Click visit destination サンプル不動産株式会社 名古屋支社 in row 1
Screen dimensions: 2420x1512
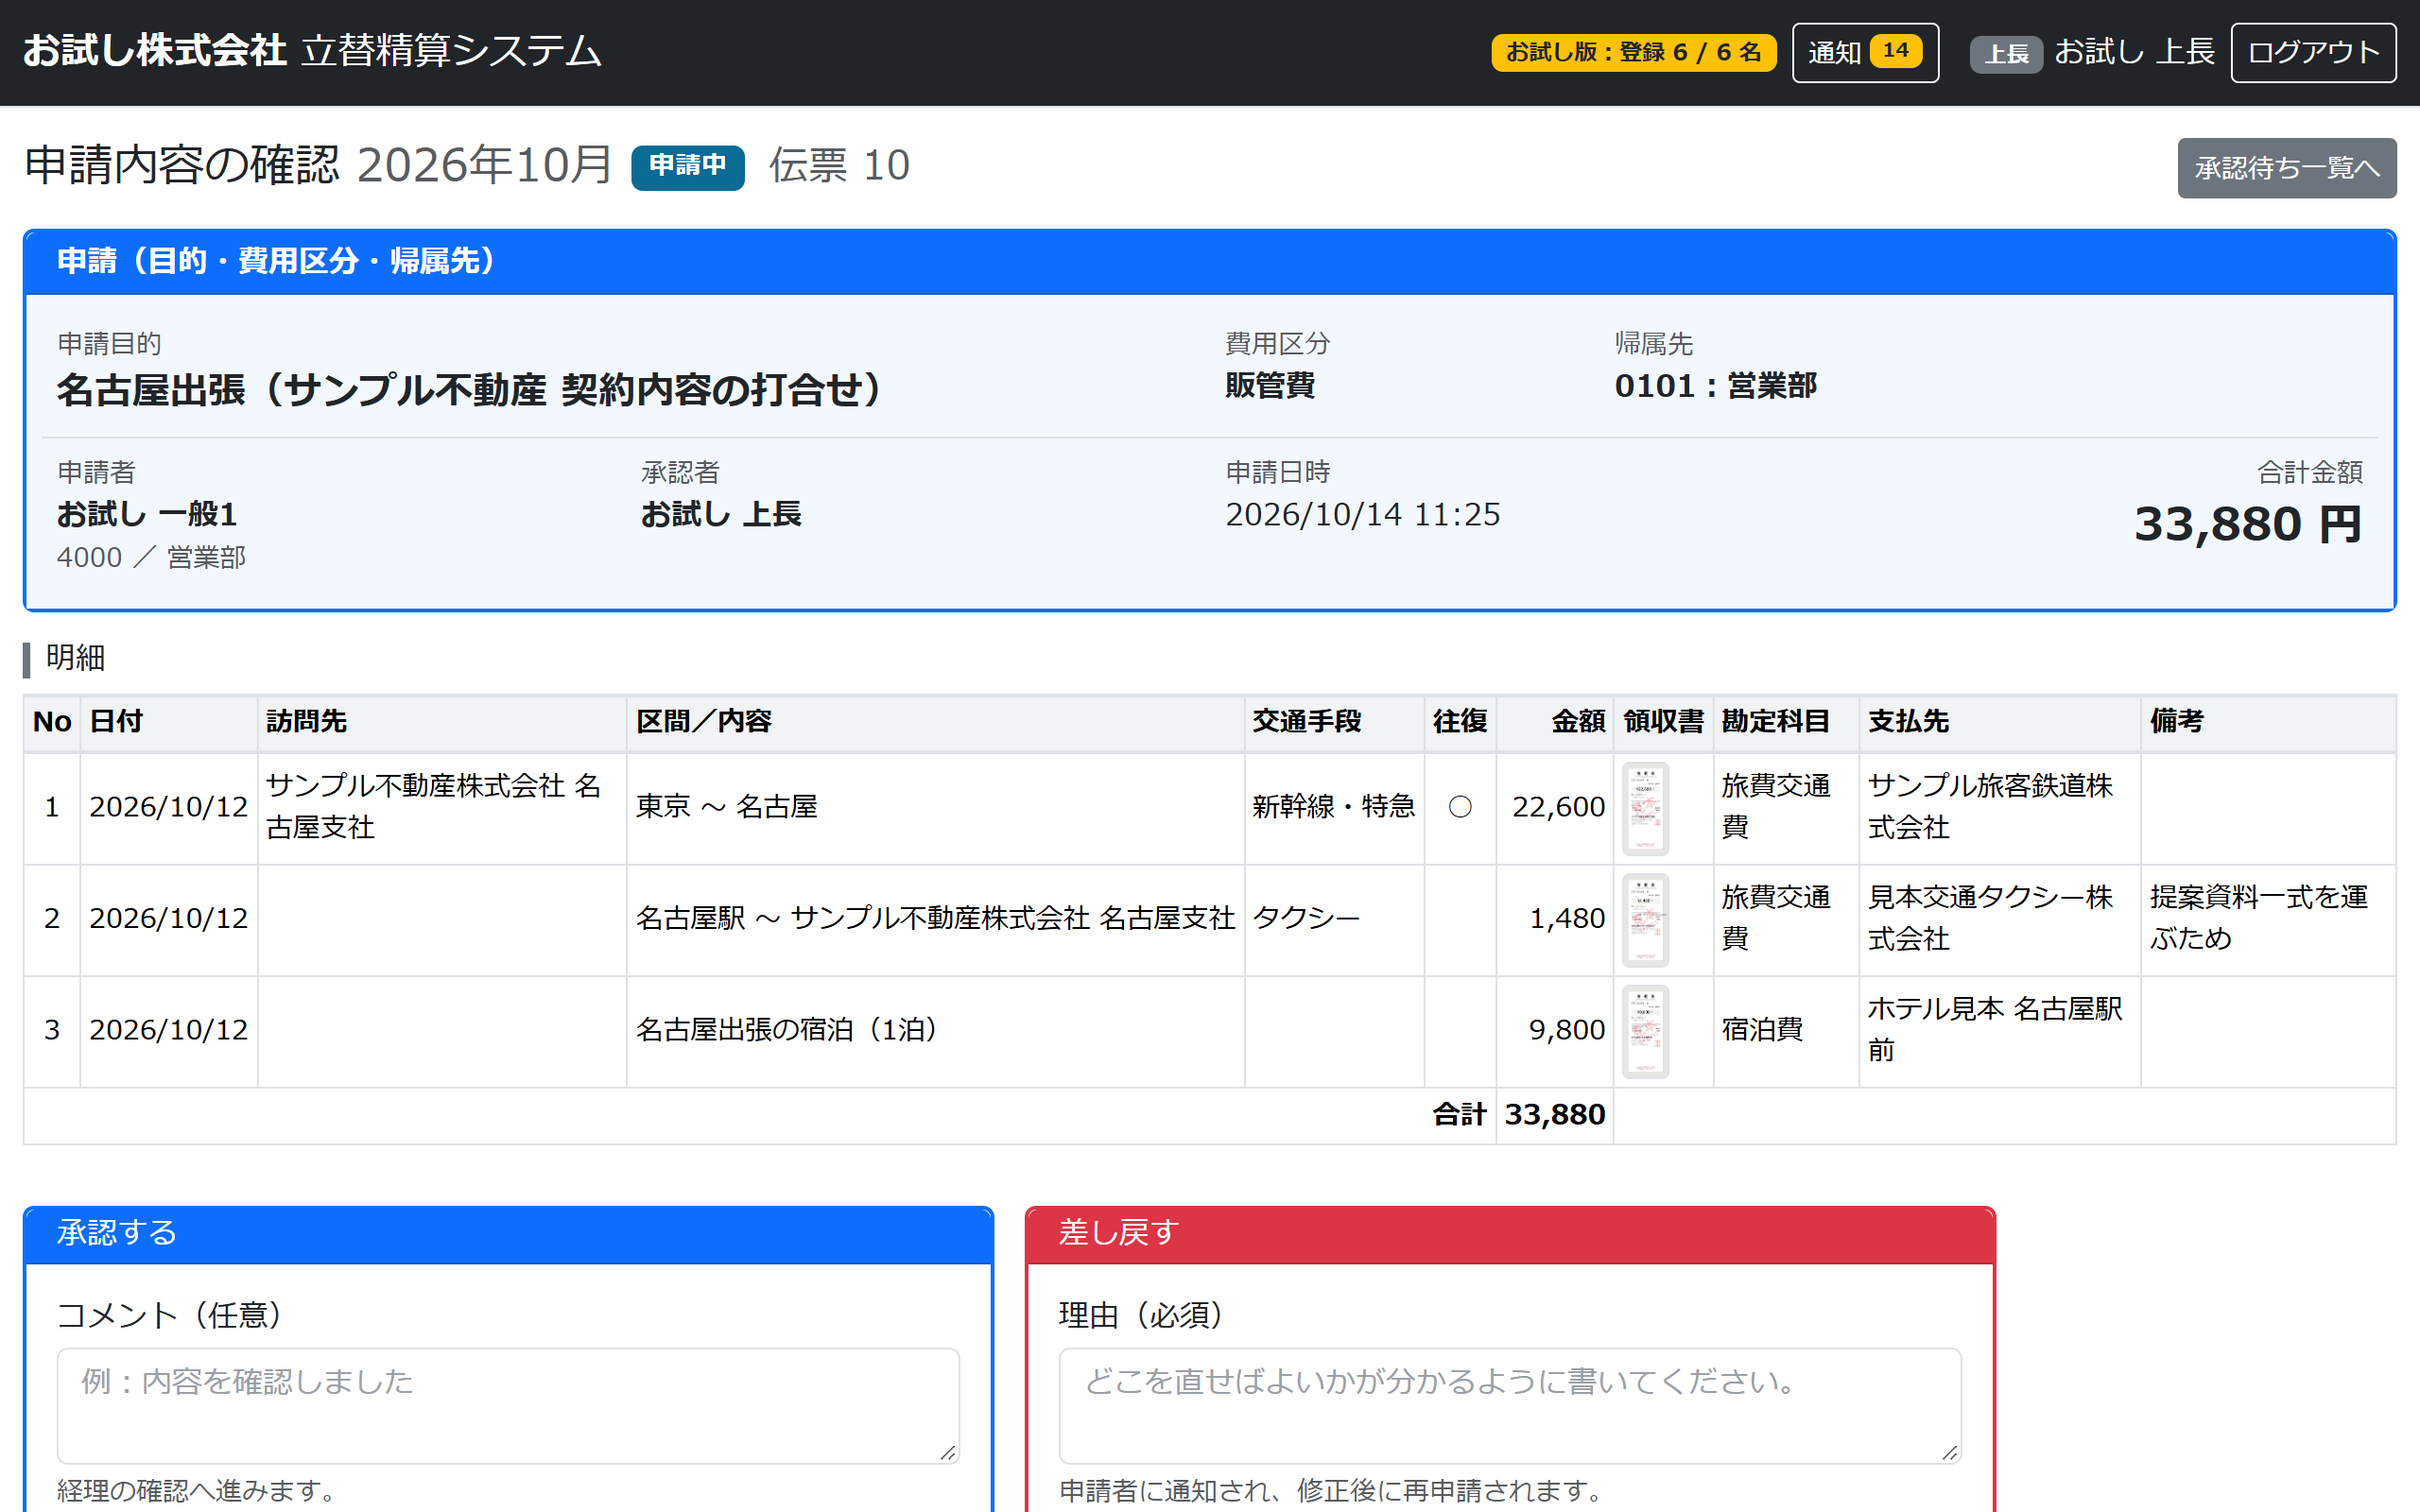(x=433, y=806)
